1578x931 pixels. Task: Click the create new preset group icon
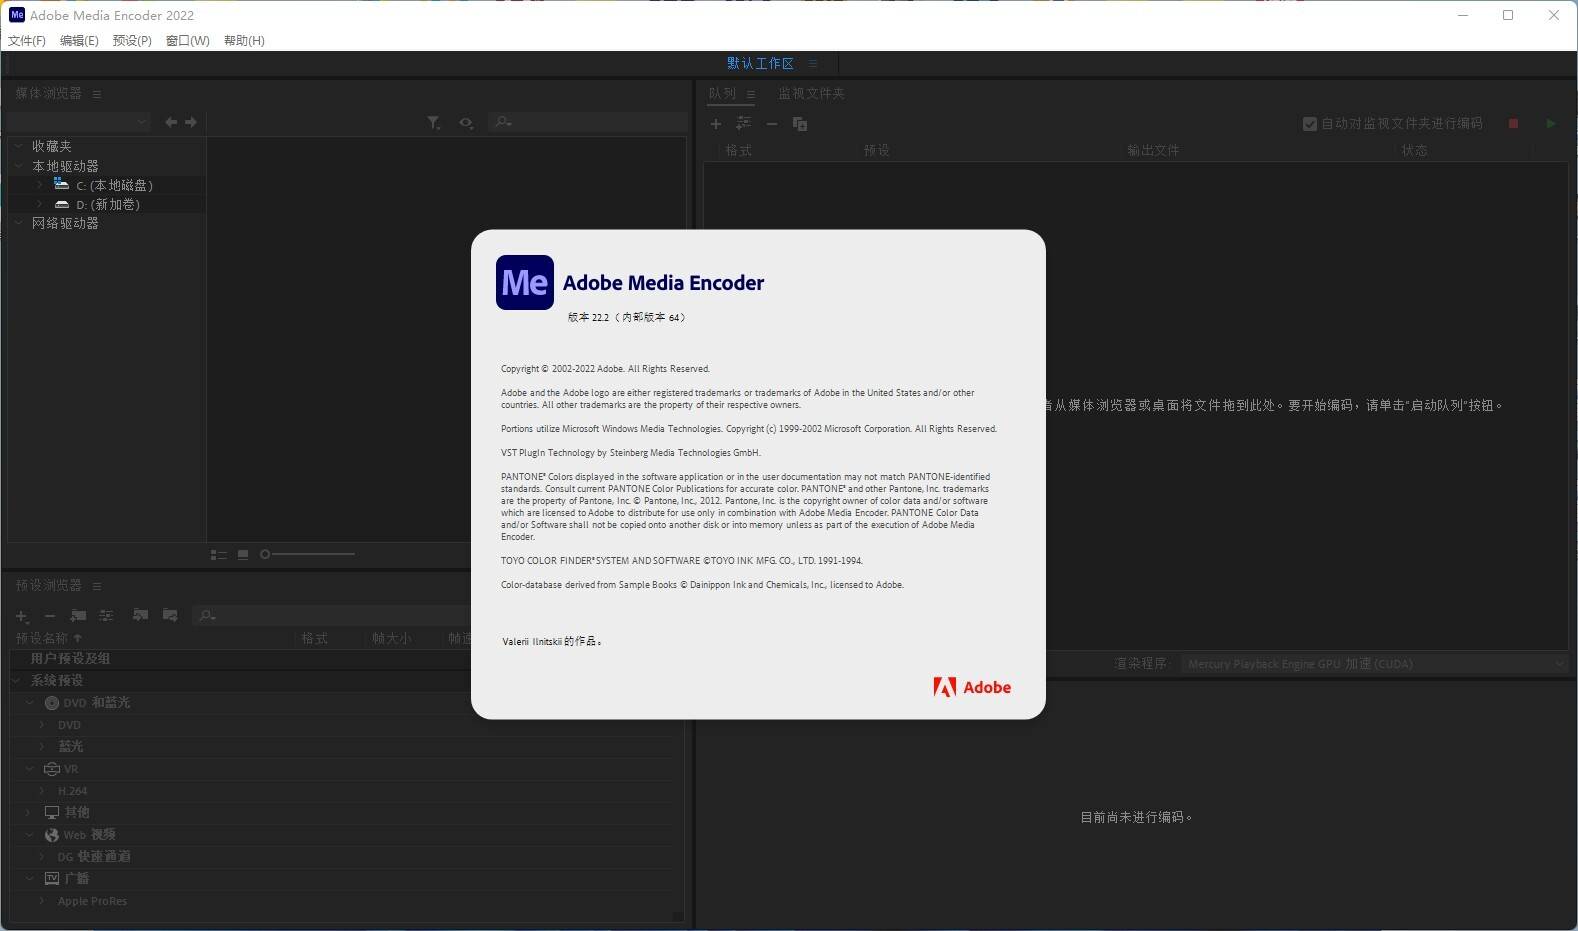[x=78, y=616]
